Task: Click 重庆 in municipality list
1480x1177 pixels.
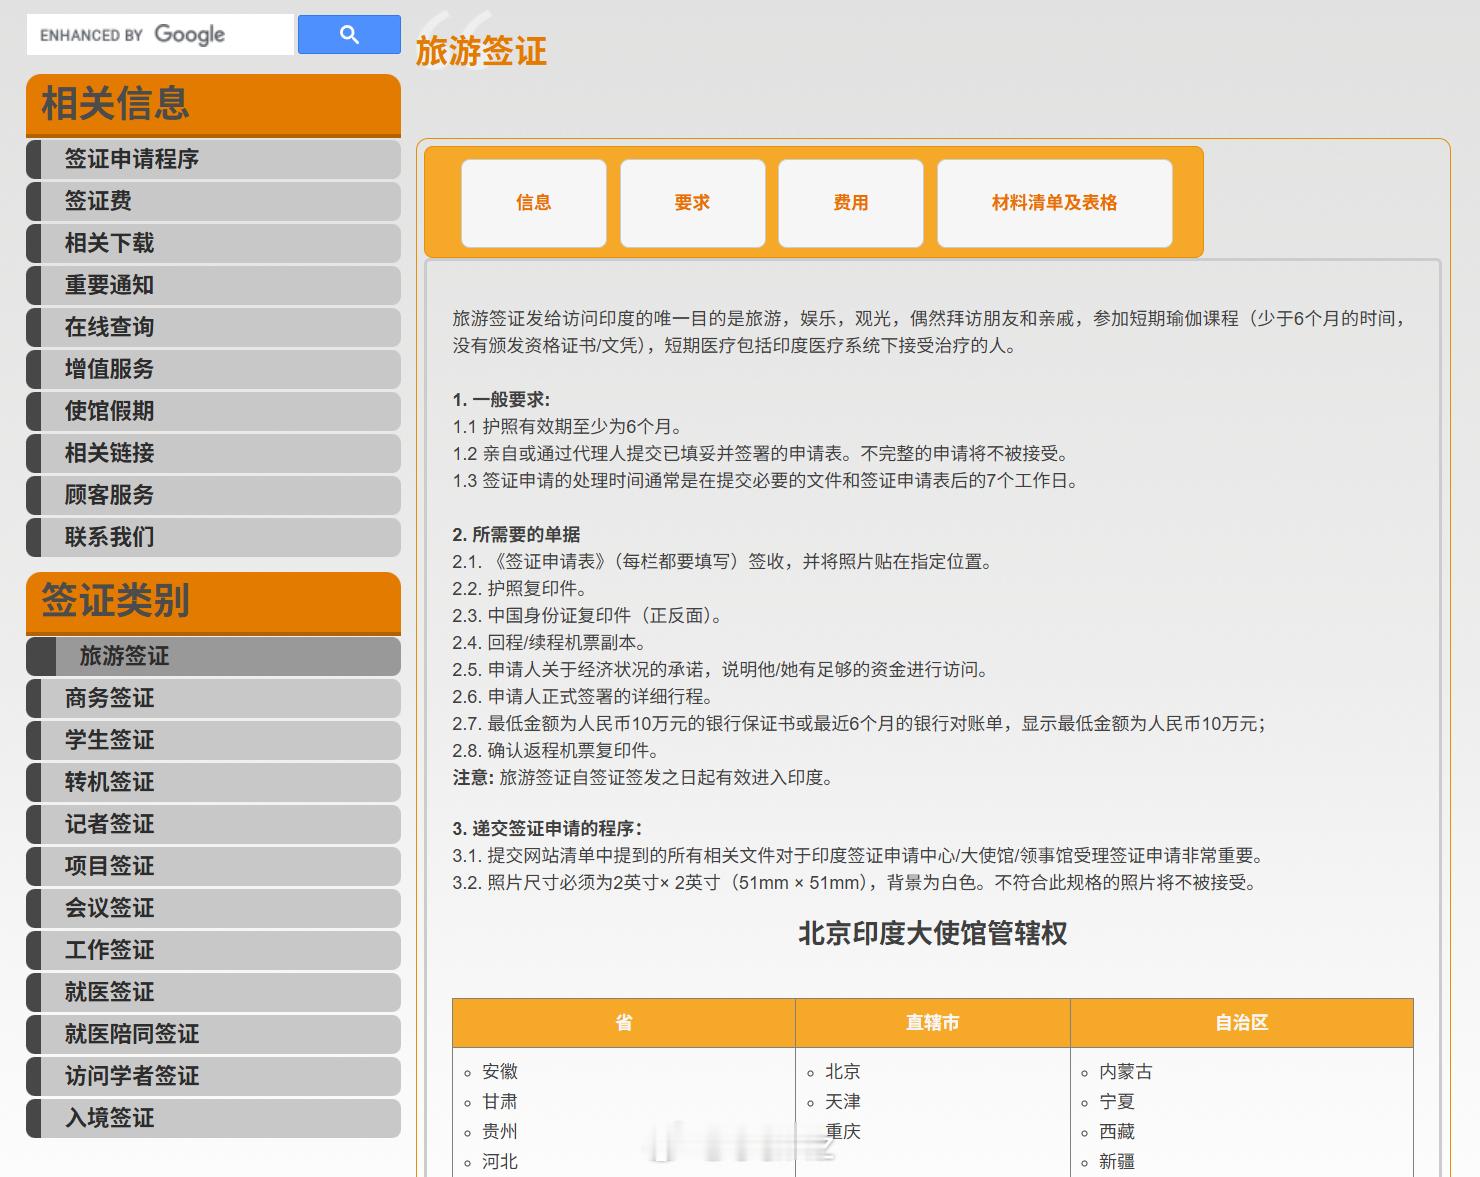Action: [843, 1131]
